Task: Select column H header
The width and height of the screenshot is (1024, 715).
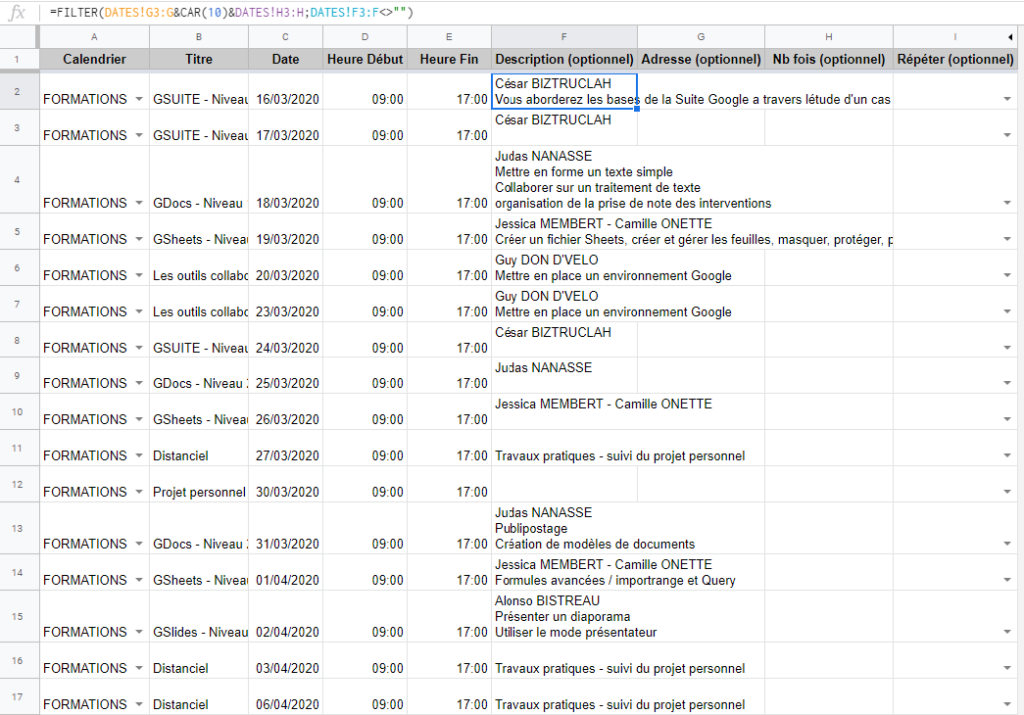Action: pyautogui.click(x=829, y=37)
